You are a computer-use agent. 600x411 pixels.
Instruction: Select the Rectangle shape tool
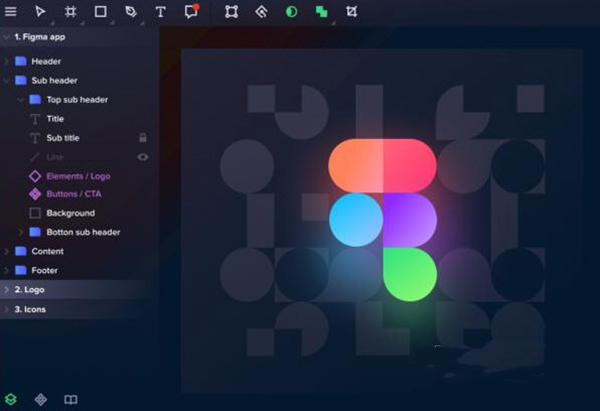100,12
